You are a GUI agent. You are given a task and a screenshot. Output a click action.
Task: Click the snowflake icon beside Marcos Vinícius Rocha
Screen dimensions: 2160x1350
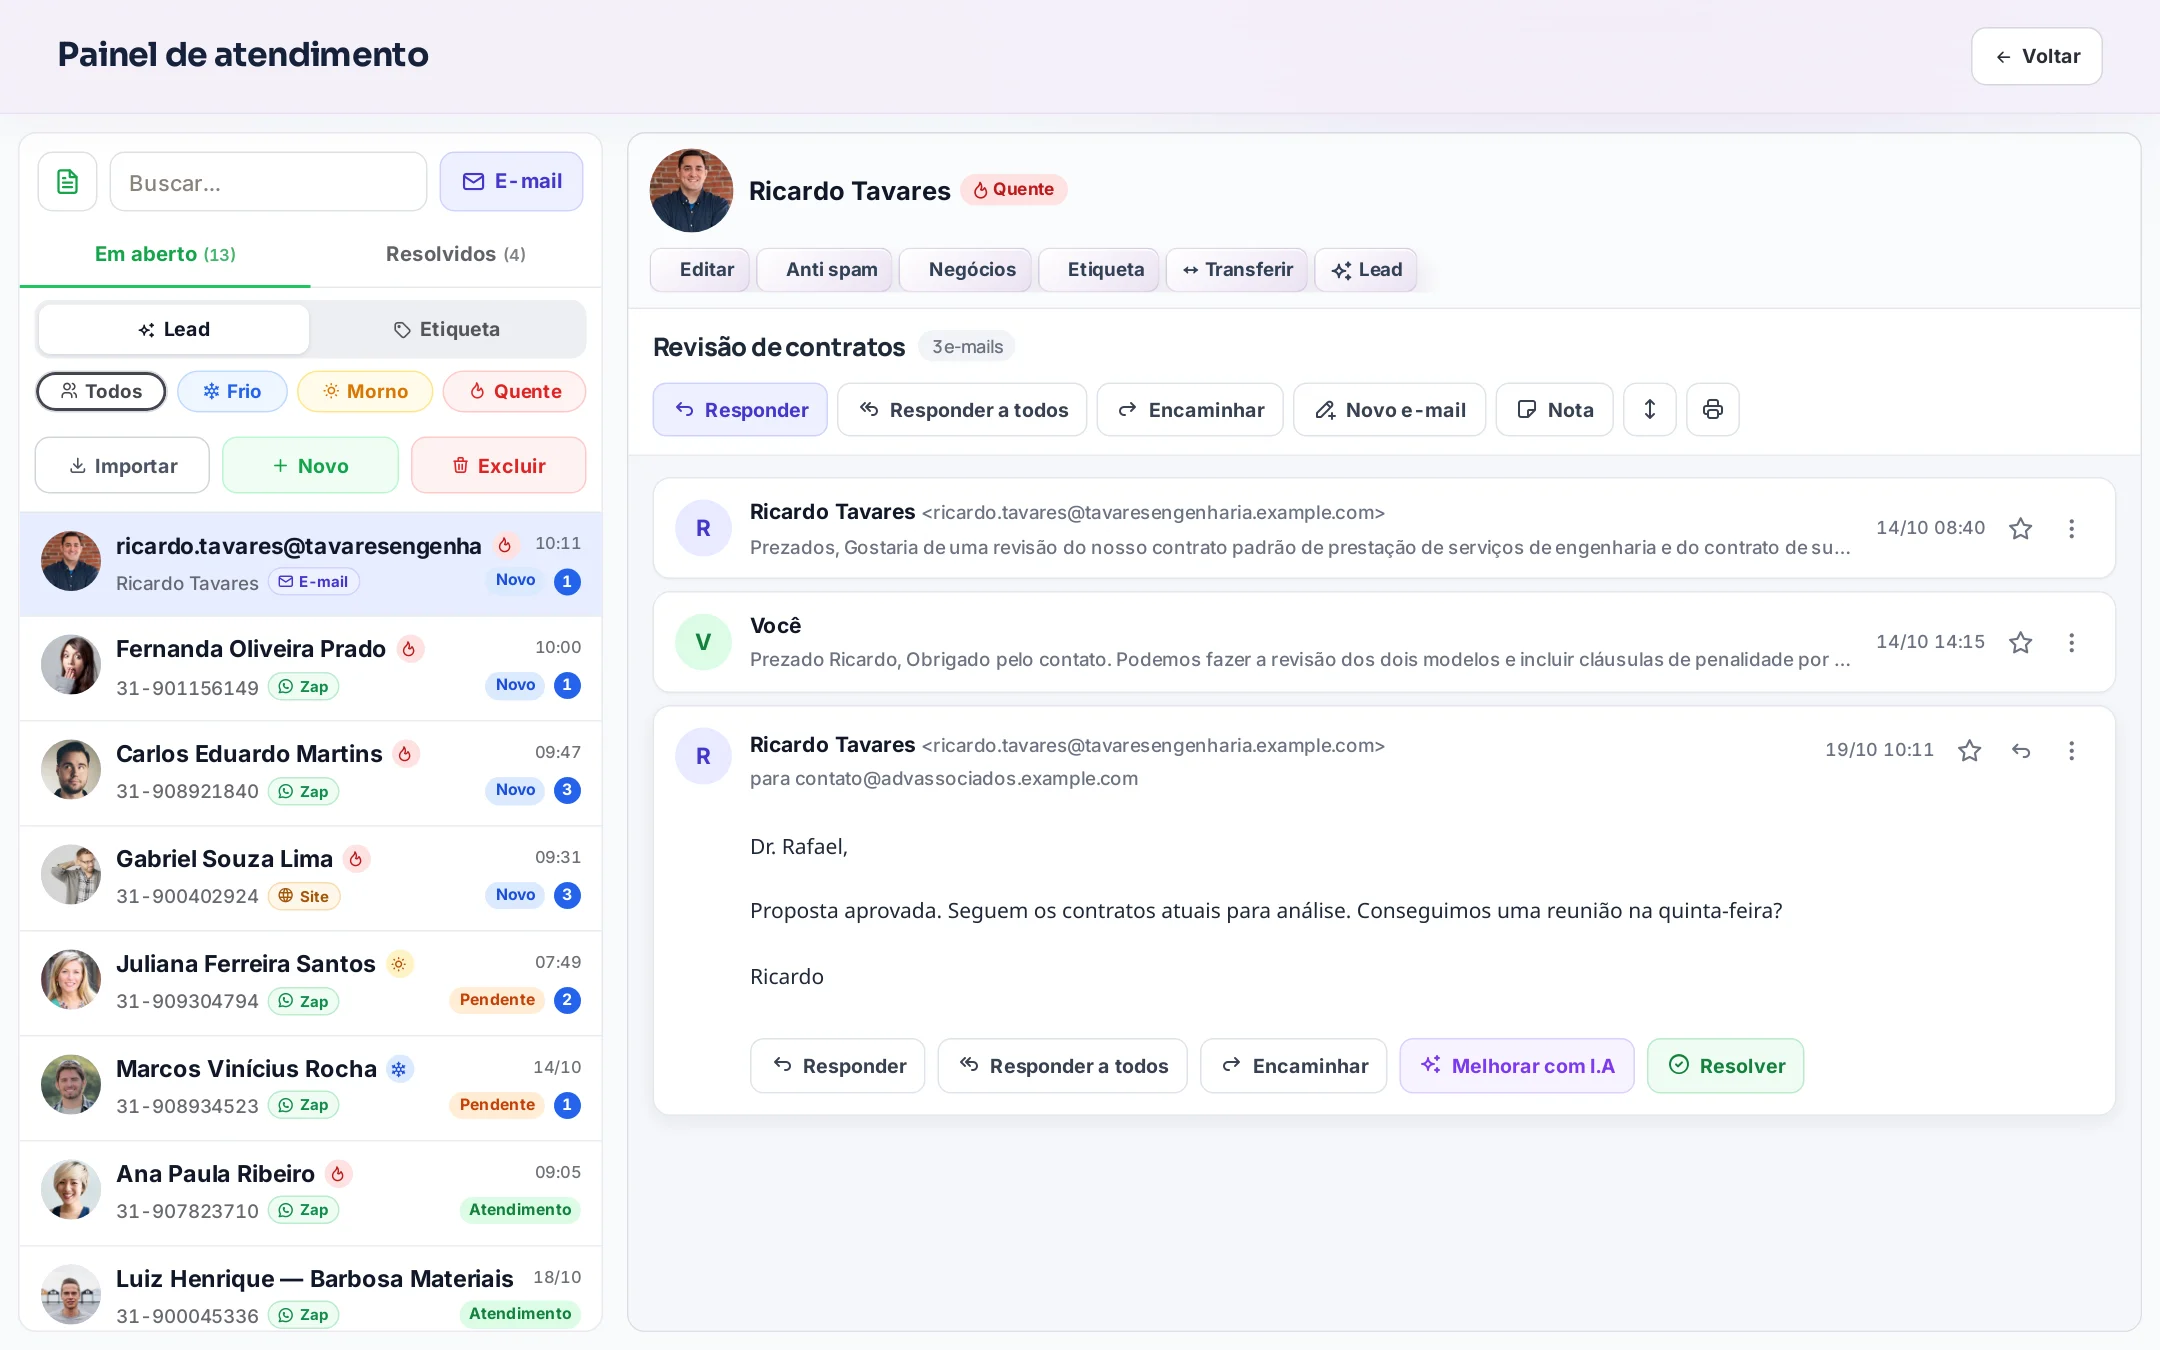point(399,1069)
